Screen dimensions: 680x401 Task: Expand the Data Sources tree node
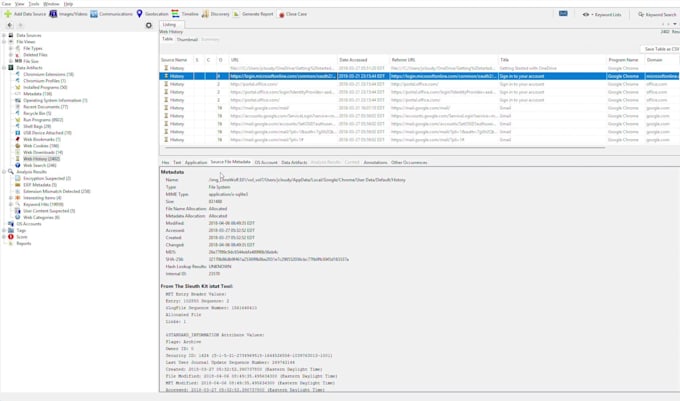pos(4,35)
